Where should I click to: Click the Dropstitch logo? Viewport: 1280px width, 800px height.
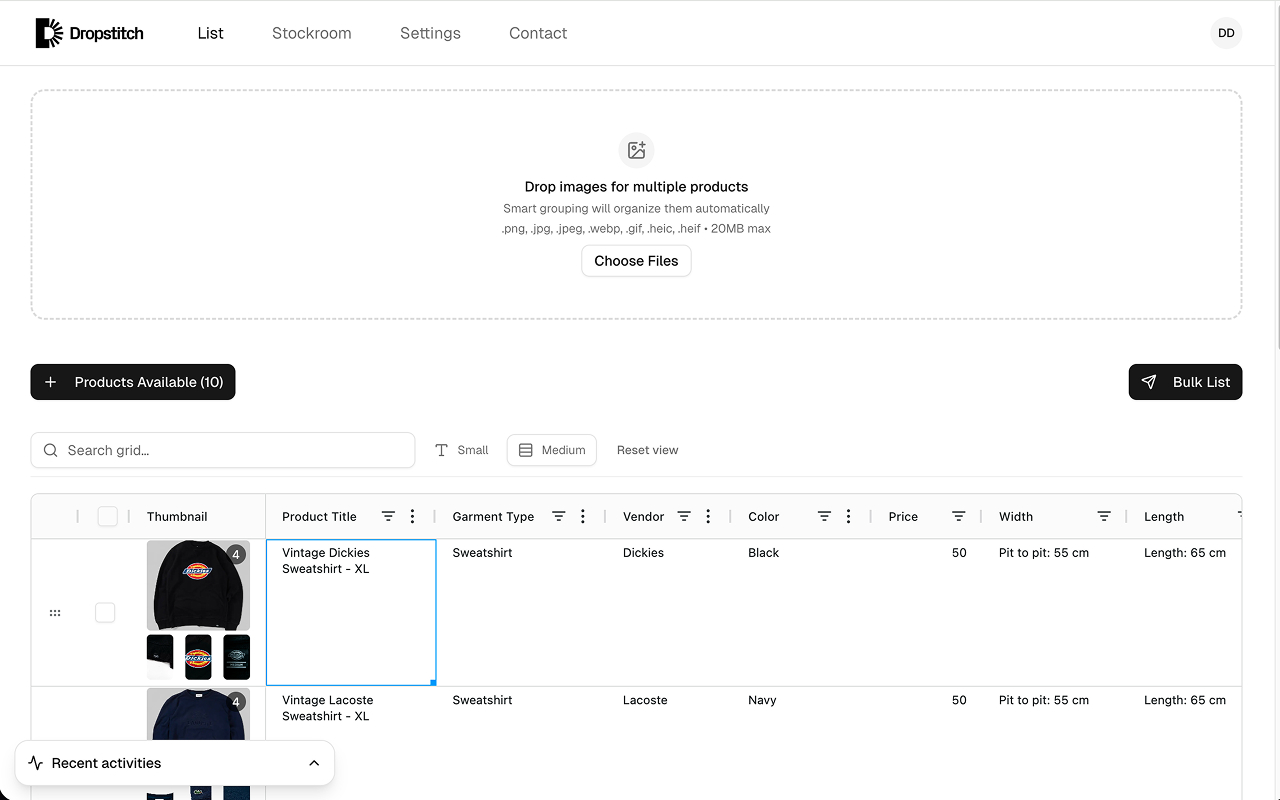point(89,33)
